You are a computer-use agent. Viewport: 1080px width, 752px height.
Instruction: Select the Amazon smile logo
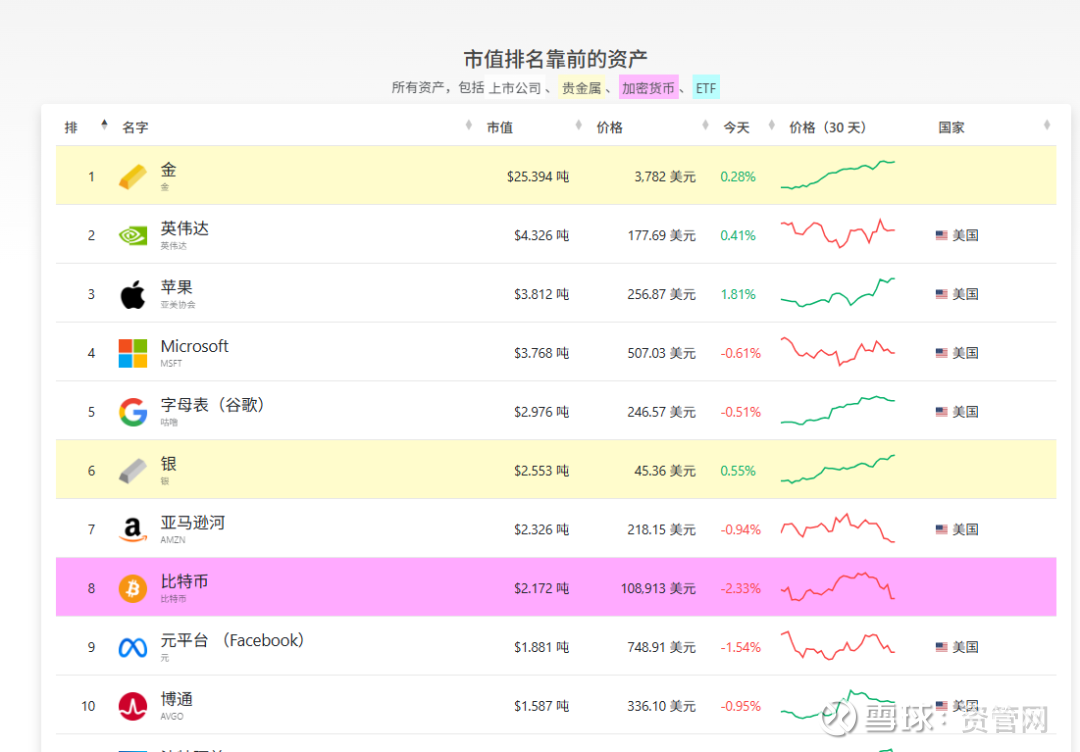click(131, 529)
